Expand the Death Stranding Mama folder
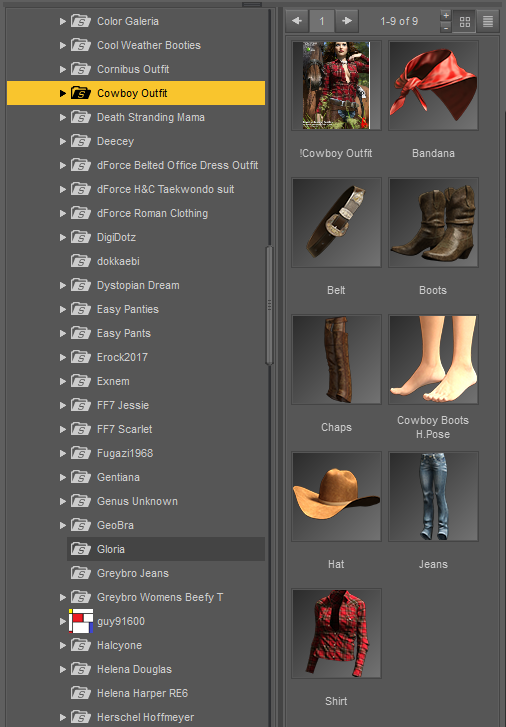The width and height of the screenshot is (506, 727). tap(63, 117)
